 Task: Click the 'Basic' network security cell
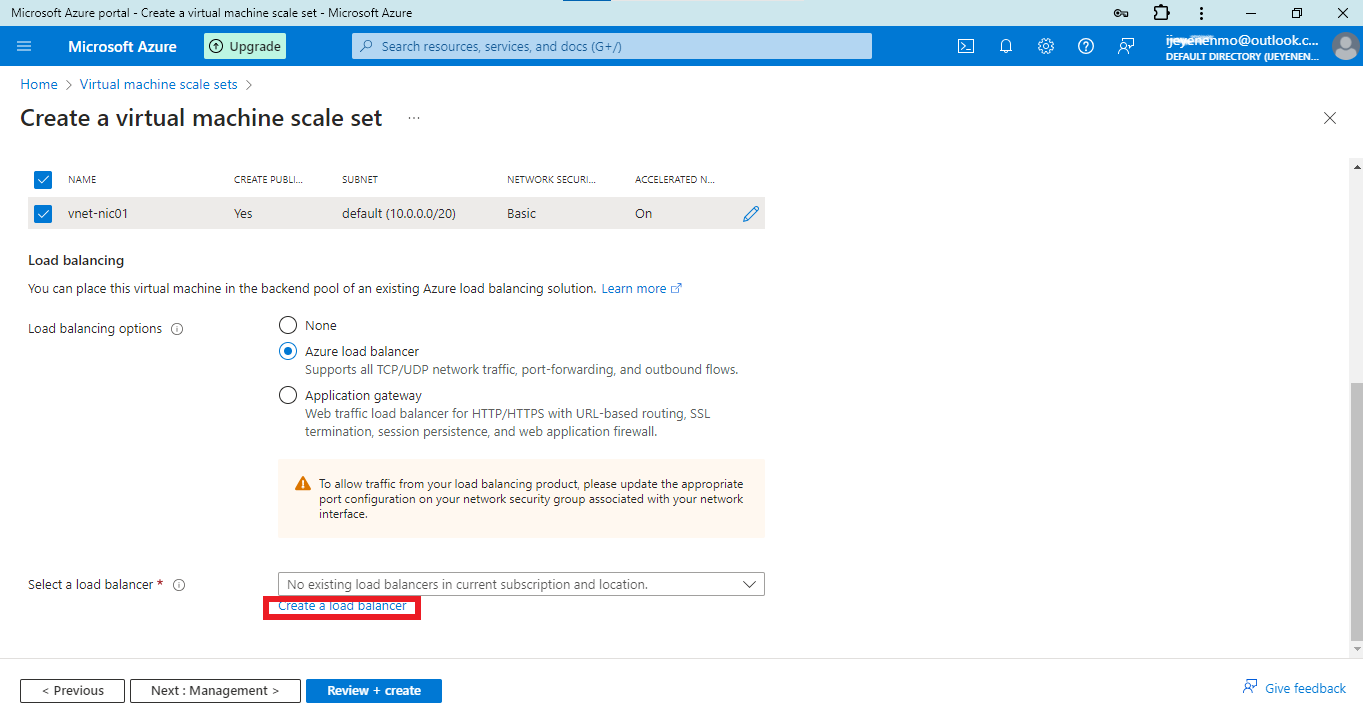[x=523, y=214]
